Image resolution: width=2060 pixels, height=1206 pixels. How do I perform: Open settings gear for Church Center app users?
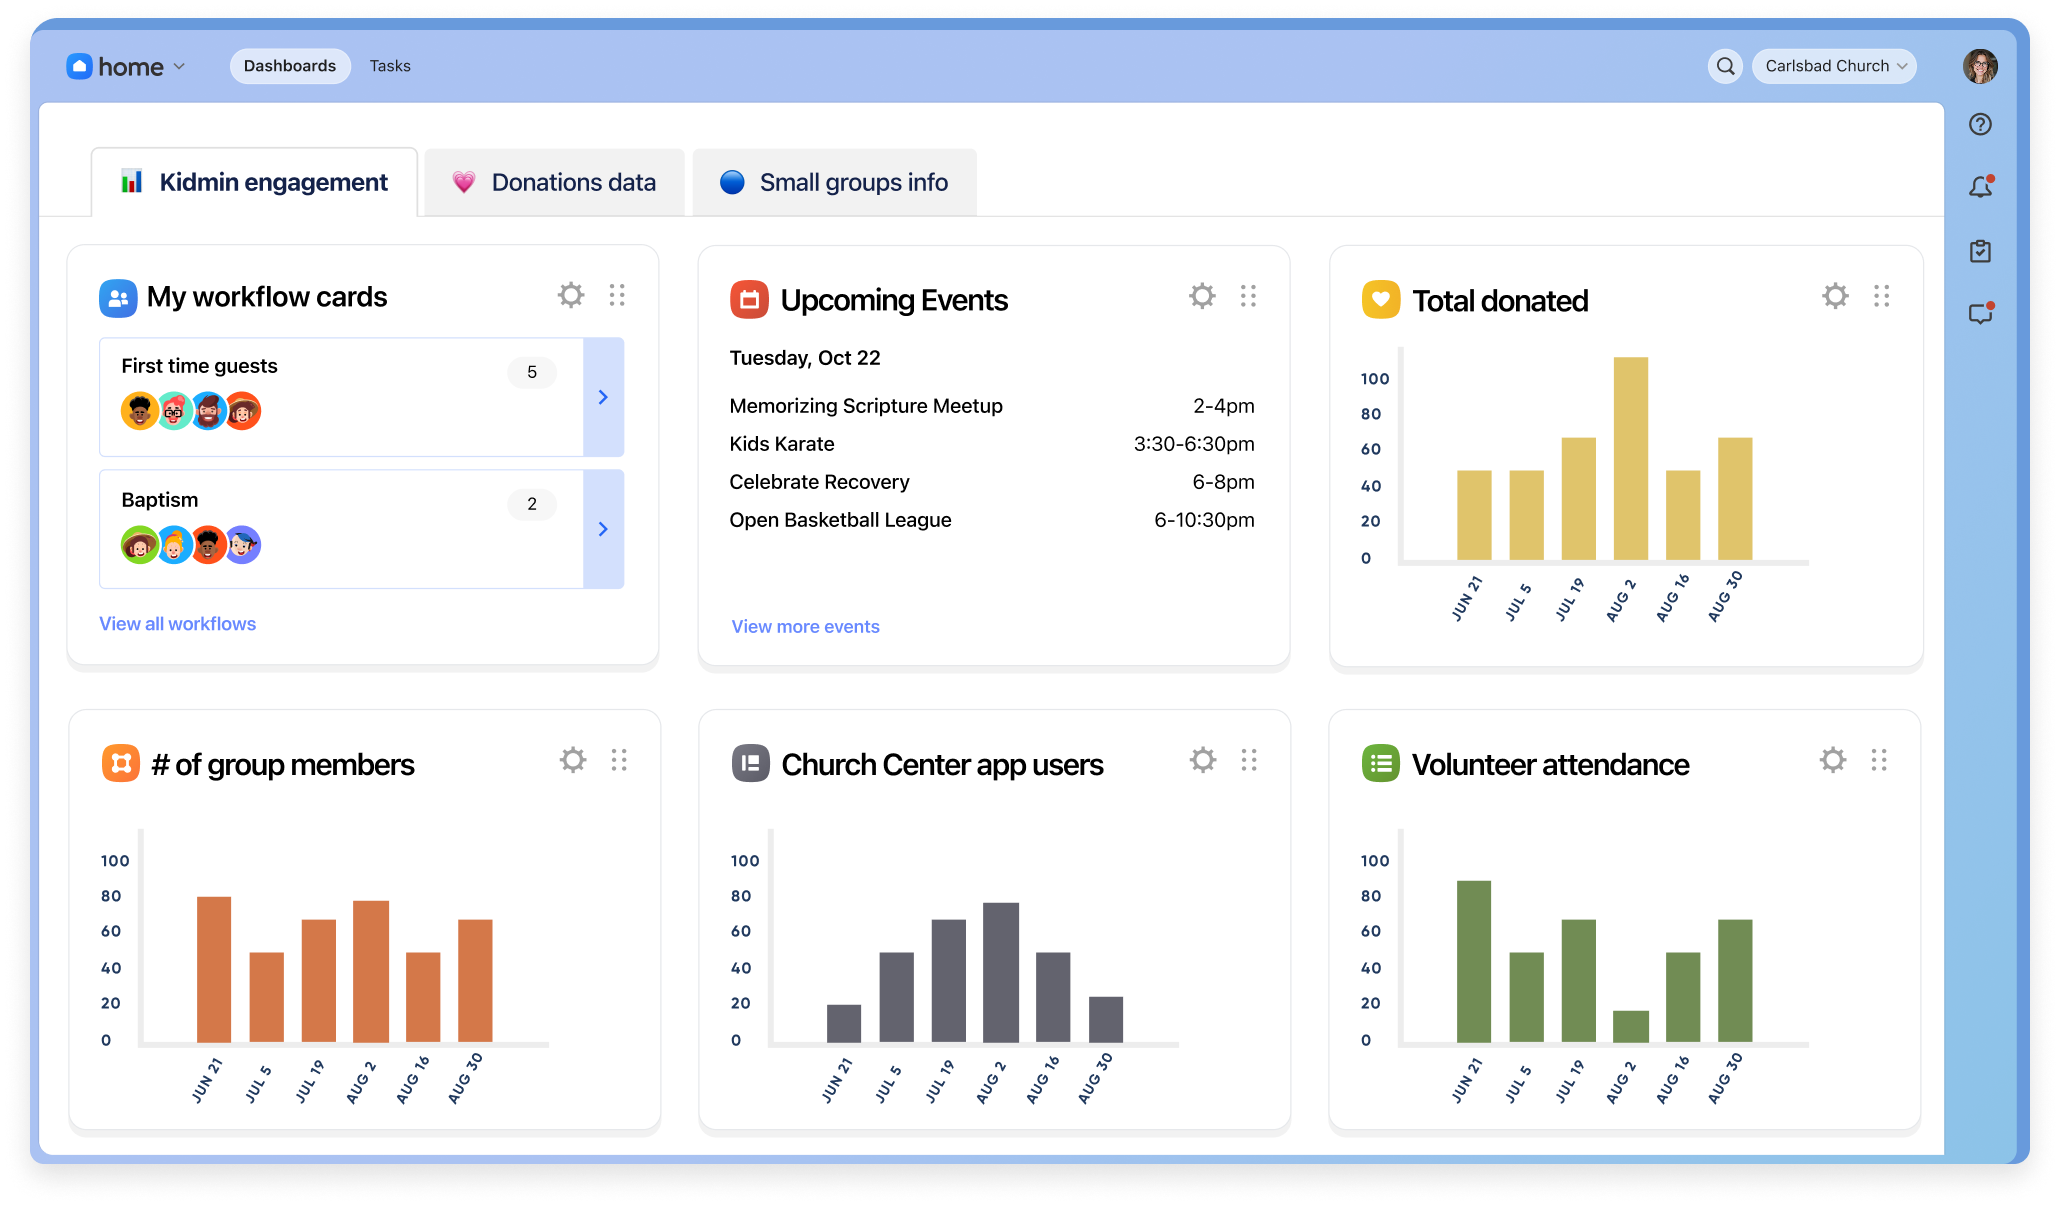1203,760
